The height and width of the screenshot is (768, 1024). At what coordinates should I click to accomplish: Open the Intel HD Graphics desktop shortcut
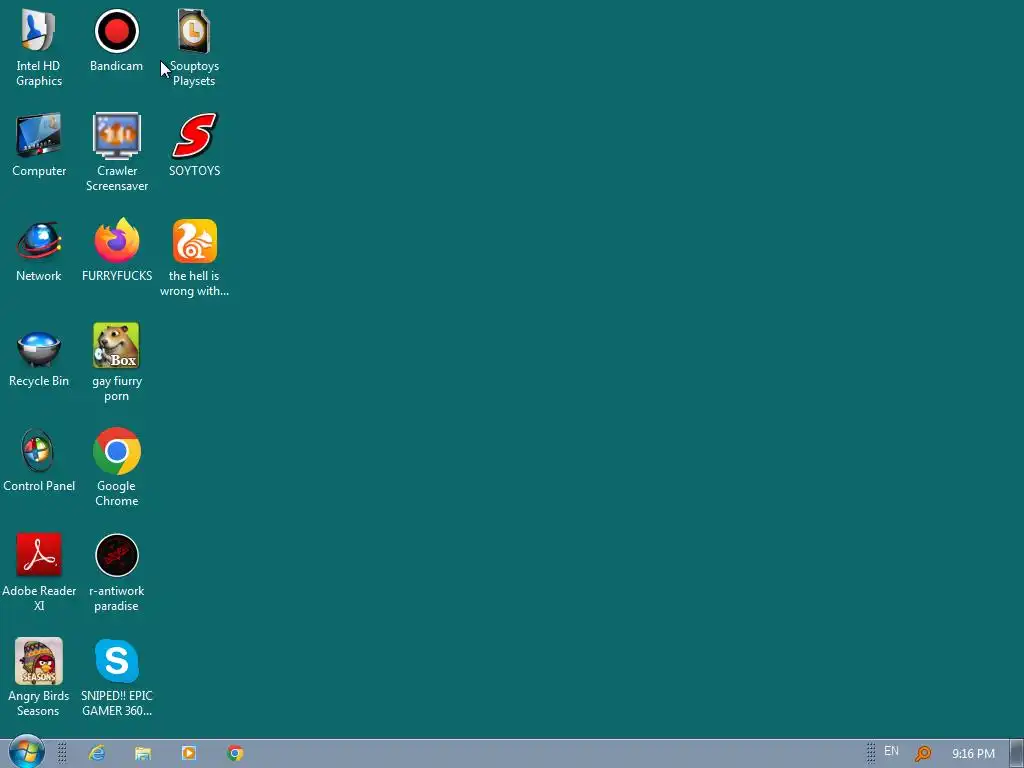(x=39, y=47)
